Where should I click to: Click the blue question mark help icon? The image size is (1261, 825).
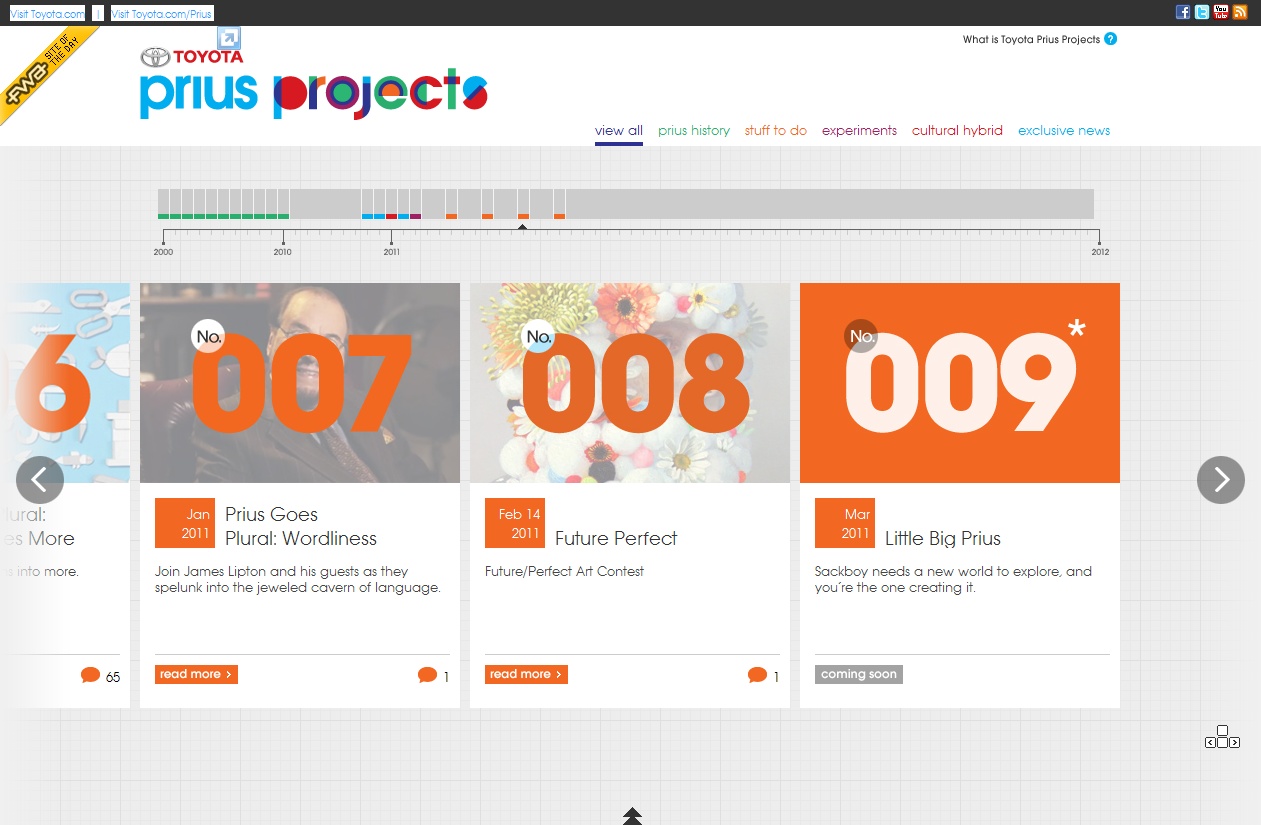click(x=1111, y=39)
